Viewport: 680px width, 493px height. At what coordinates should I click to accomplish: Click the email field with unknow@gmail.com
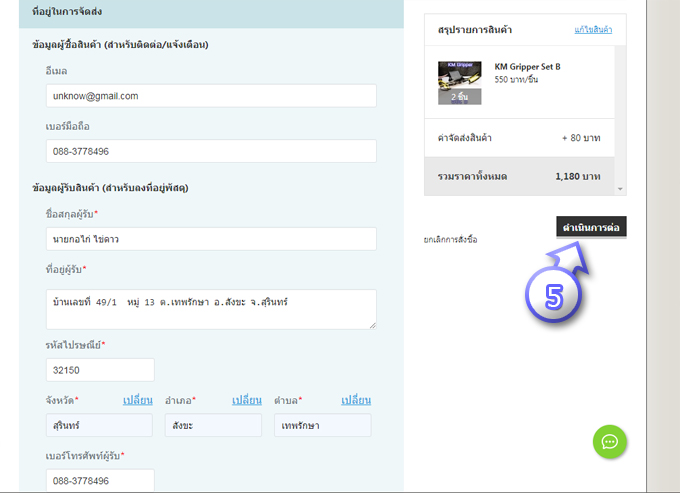coord(211,96)
